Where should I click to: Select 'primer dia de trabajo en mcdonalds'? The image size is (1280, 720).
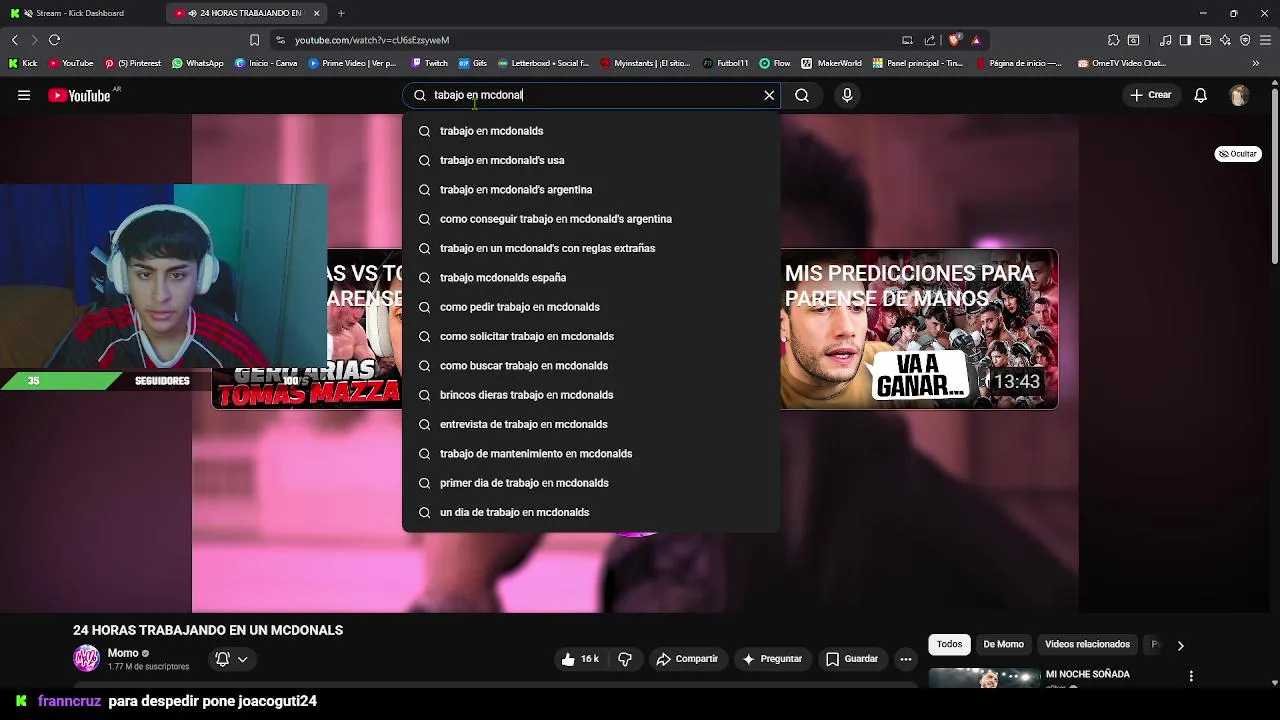point(591,483)
